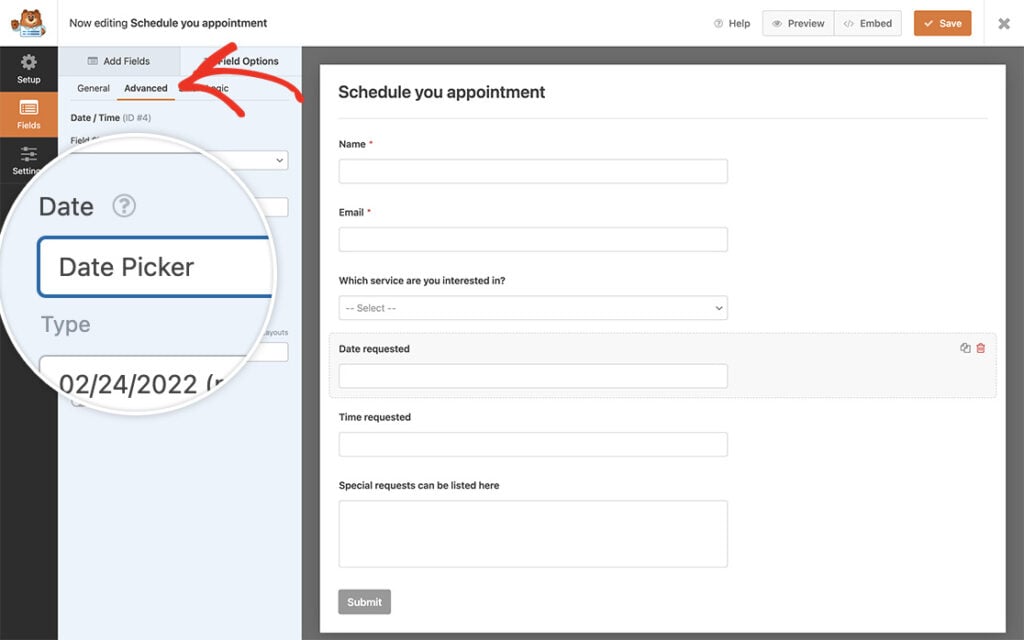Click the Submit button on the form
Viewport: 1024px width, 640px height.
click(x=364, y=601)
